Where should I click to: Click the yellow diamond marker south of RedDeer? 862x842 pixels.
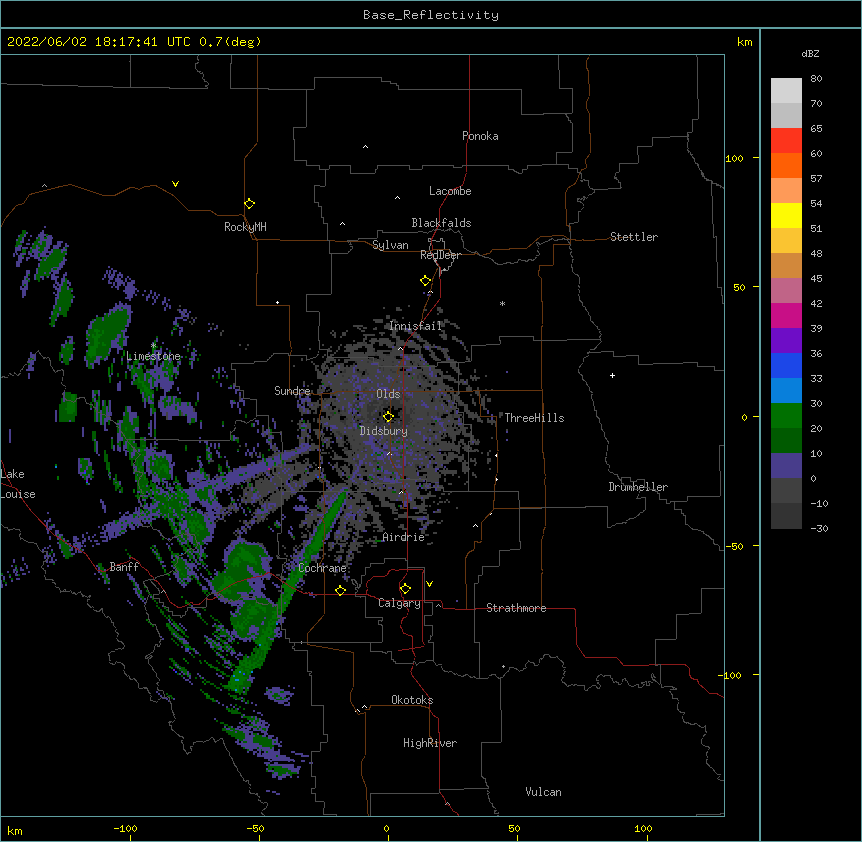coord(425,281)
